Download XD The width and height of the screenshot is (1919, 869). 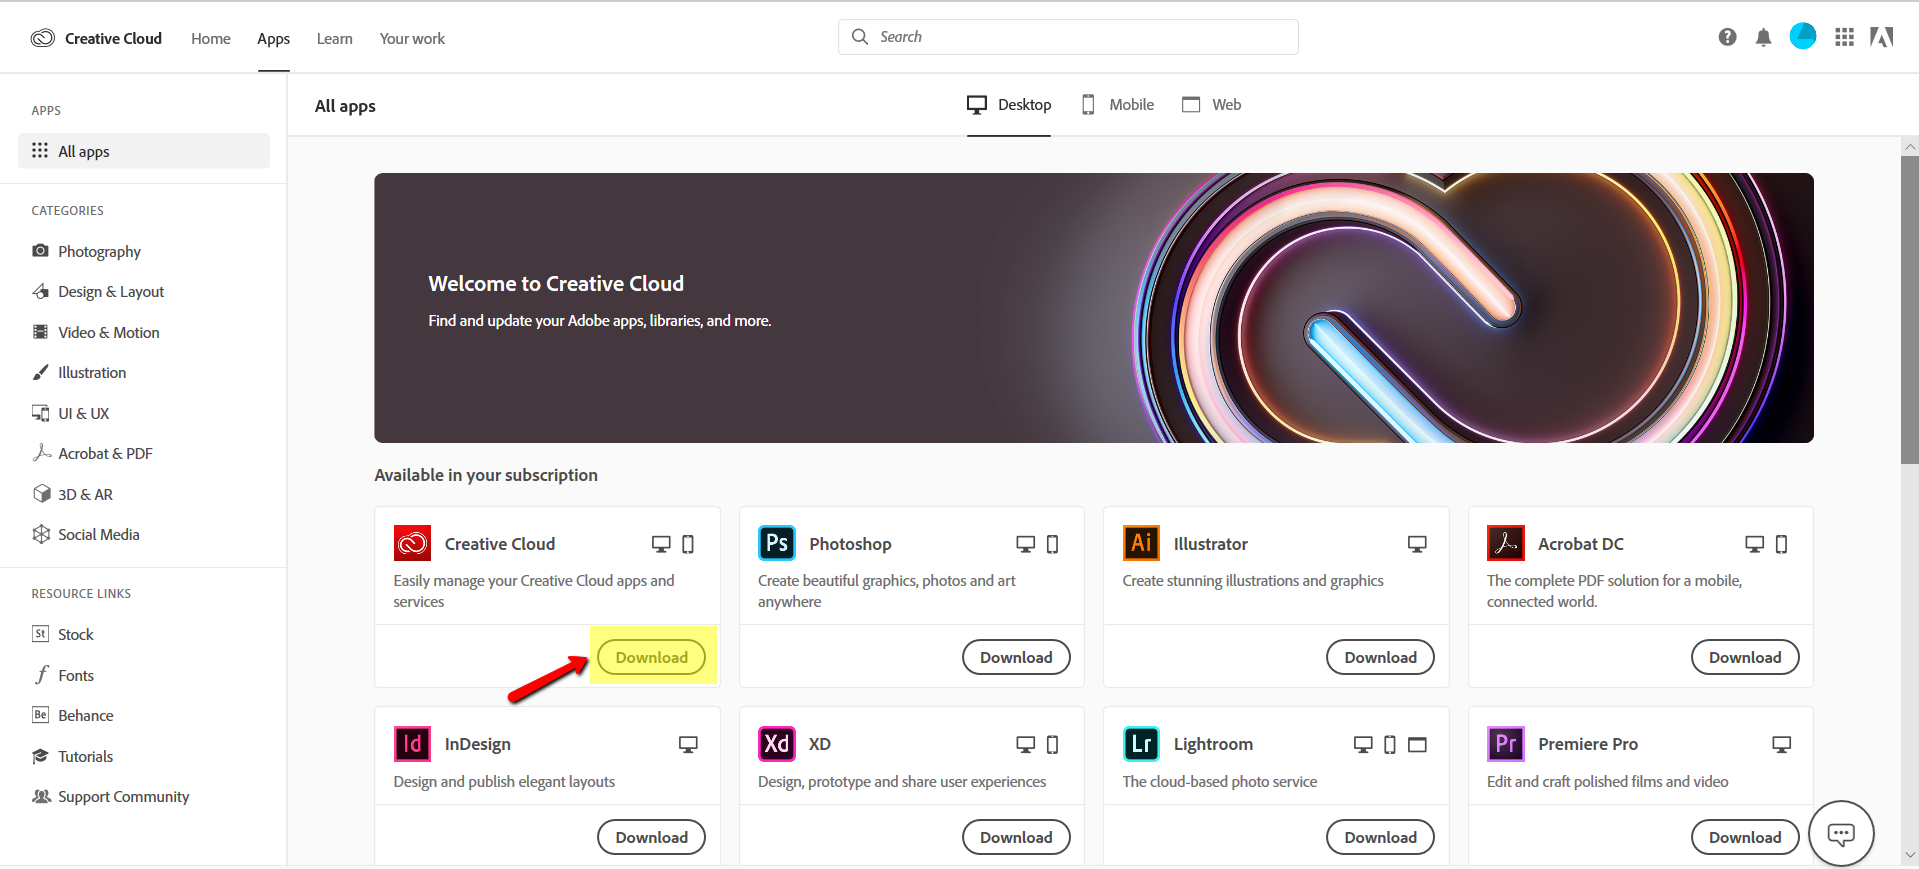point(1016,837)
